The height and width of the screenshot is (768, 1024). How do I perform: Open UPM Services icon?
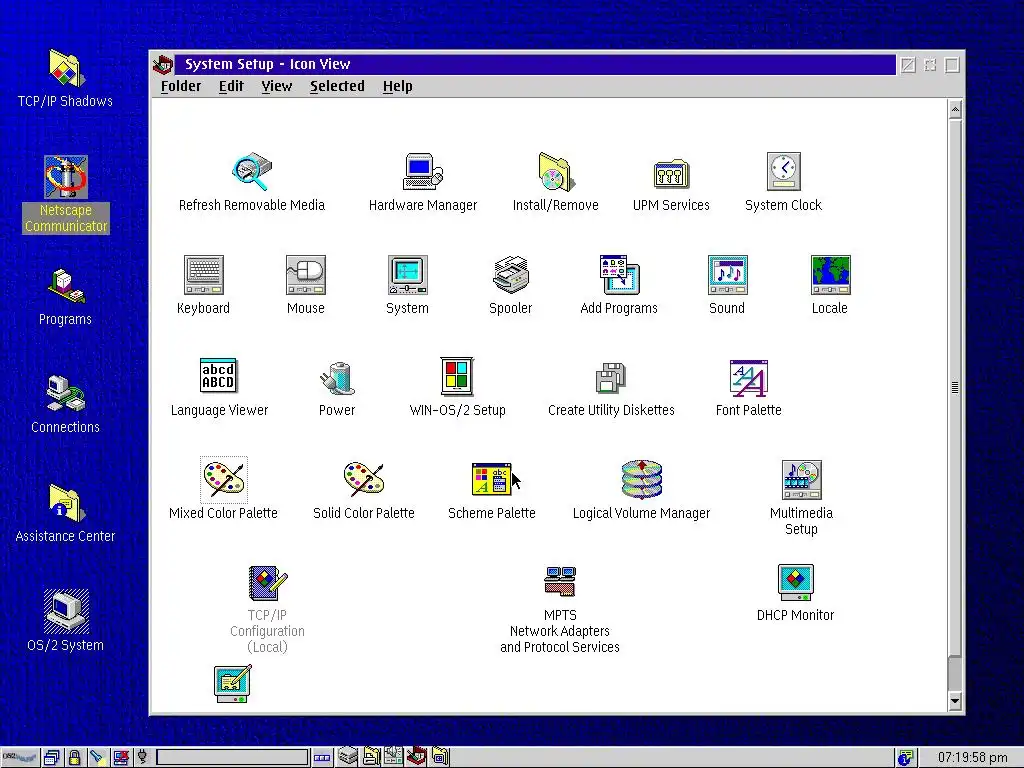(x=671, y=173)
